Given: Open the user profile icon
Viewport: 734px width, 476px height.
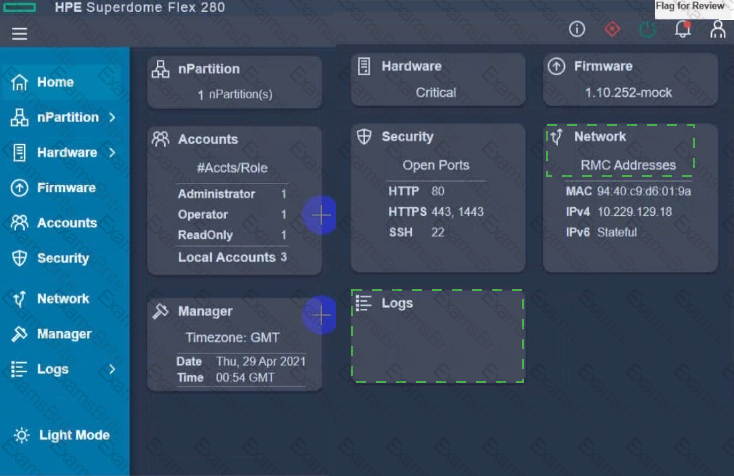Looking at the screenshot, I should coord(717,30).
